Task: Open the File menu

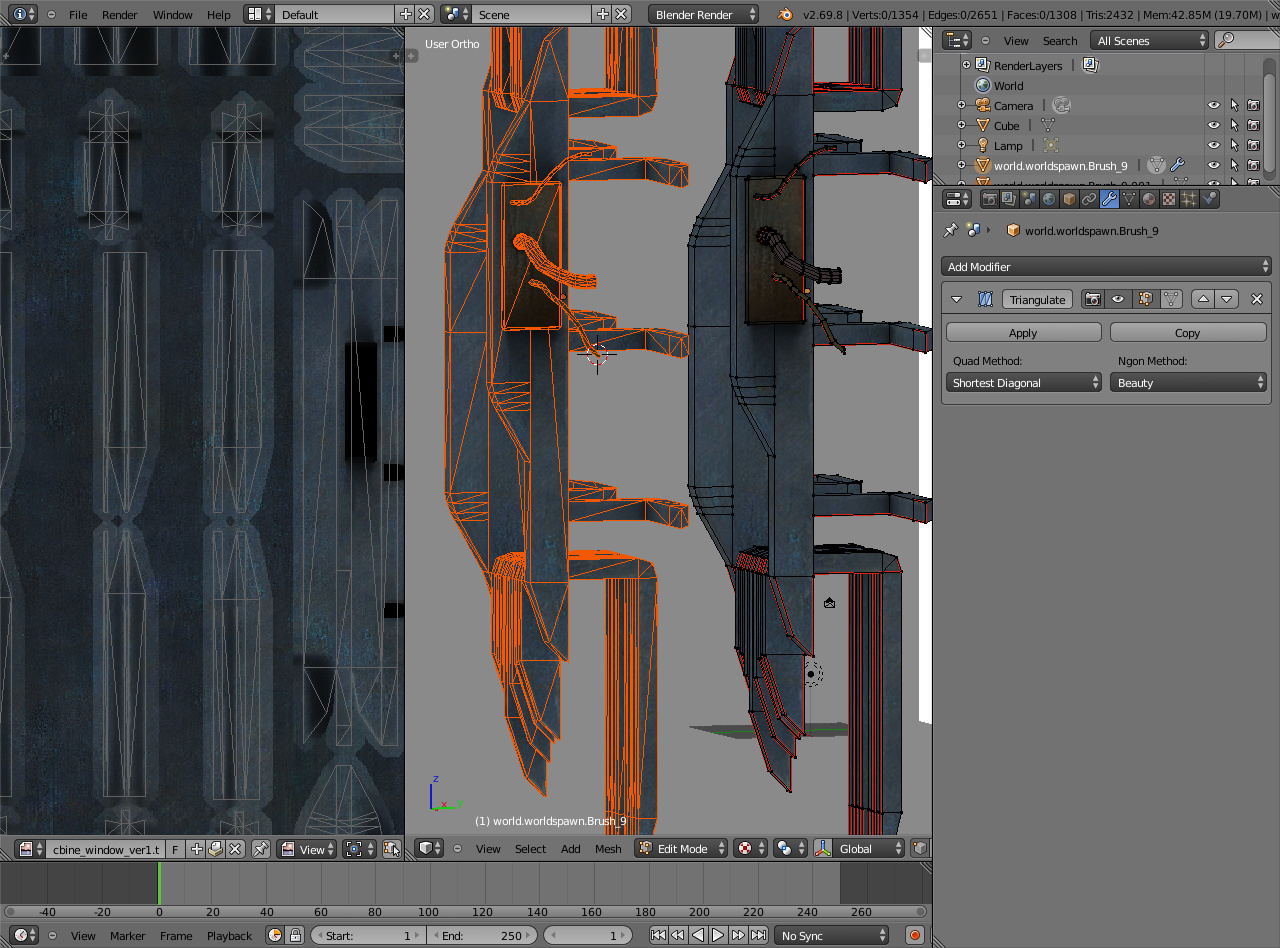Action: [78, 15]
